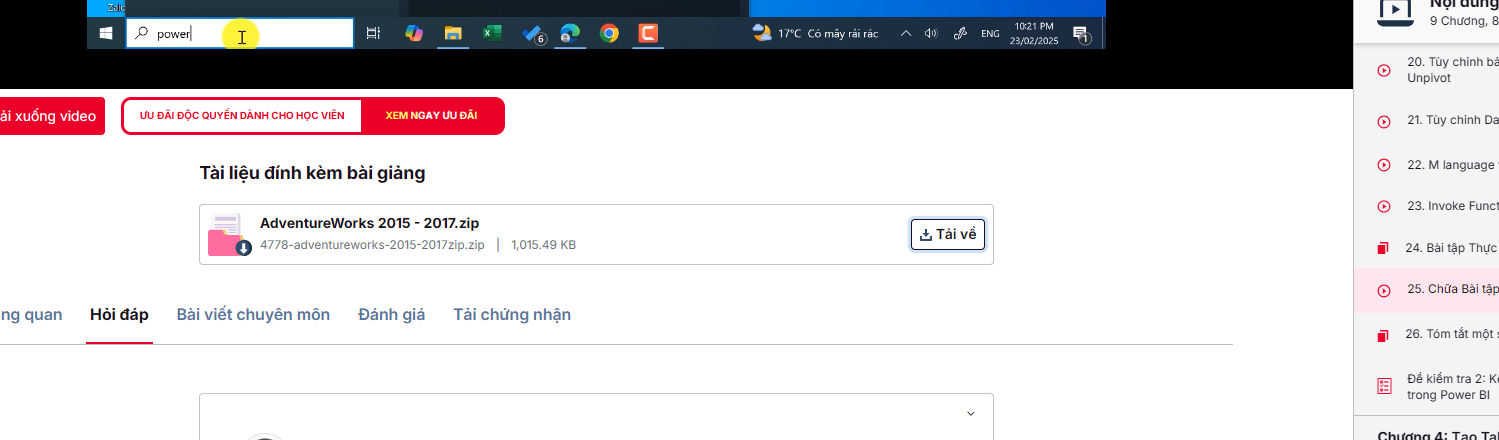Open File Explorer in the video taskbar
The width and height of the screenshot is (1499, 440).
click(x=453, y=34)
